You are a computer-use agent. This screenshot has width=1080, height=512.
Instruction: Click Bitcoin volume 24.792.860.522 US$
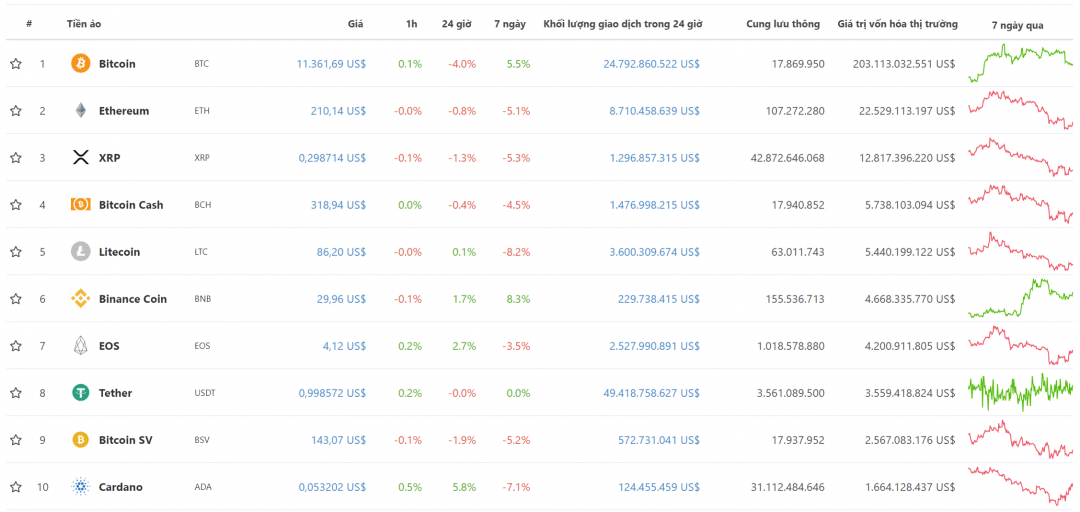tap(652, 63)
